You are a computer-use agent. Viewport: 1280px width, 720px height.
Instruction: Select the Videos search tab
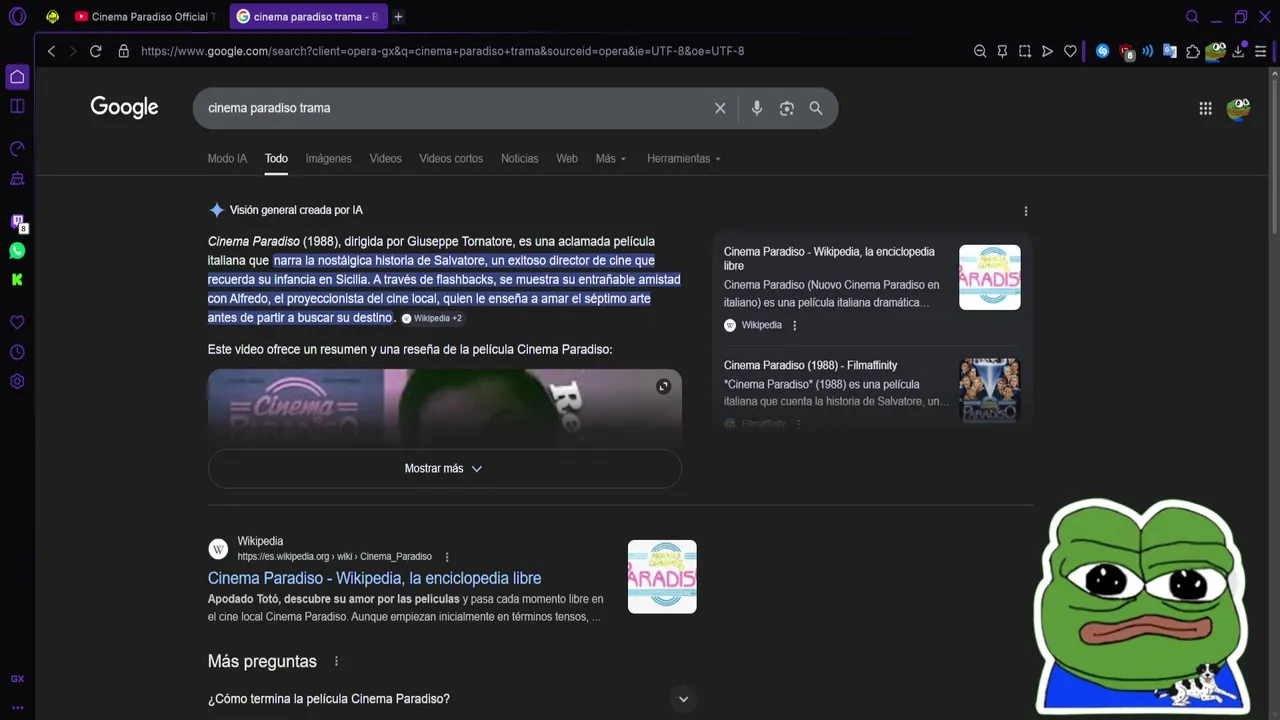(x=385, y=159)
